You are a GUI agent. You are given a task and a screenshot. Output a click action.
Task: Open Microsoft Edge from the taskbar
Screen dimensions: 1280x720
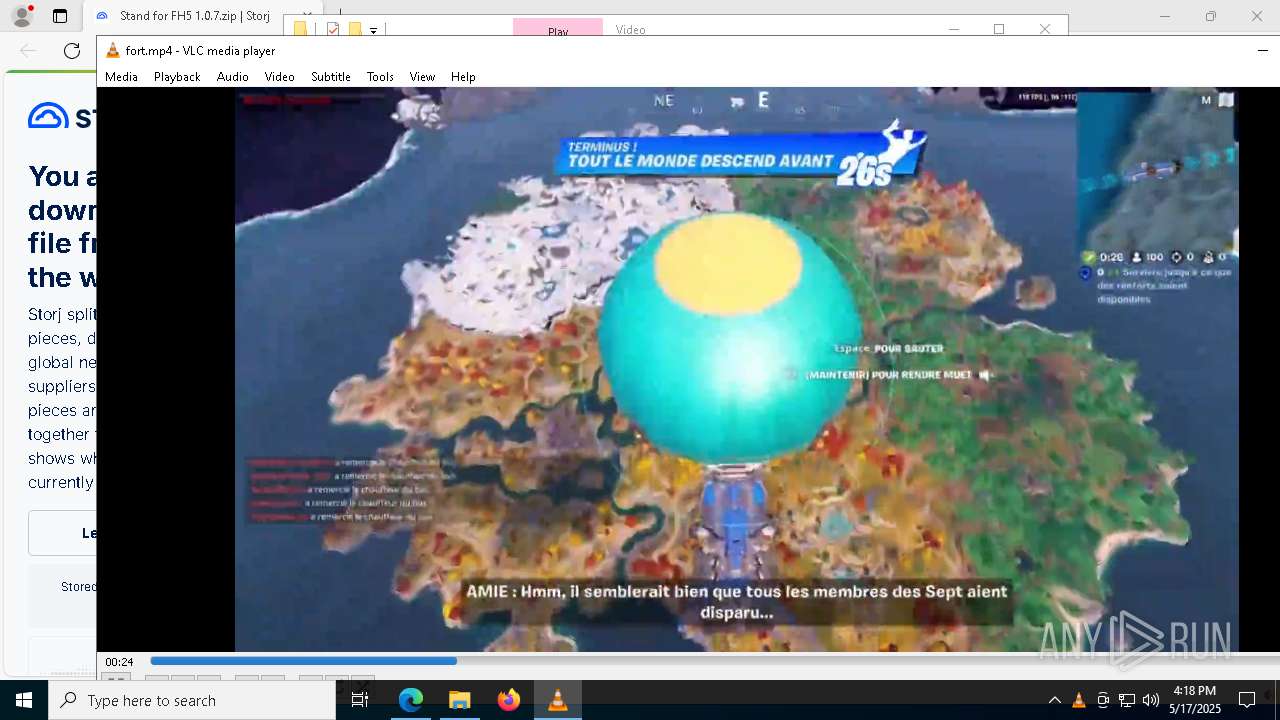(x=411, y=700)
